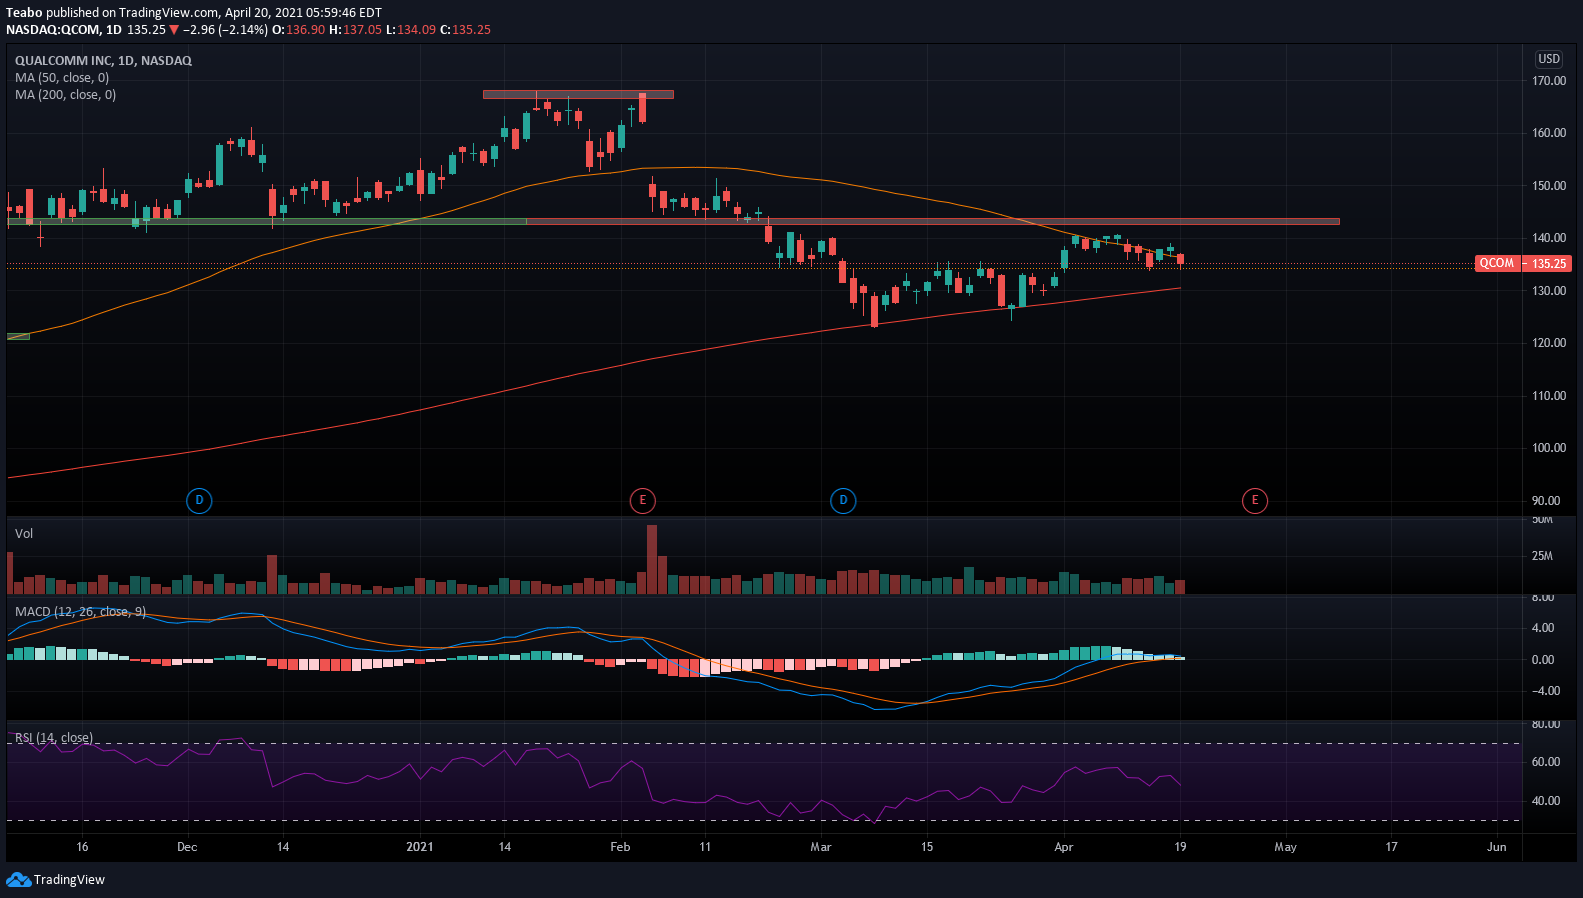Select the long red resistance zone near 143

[933, 221]
